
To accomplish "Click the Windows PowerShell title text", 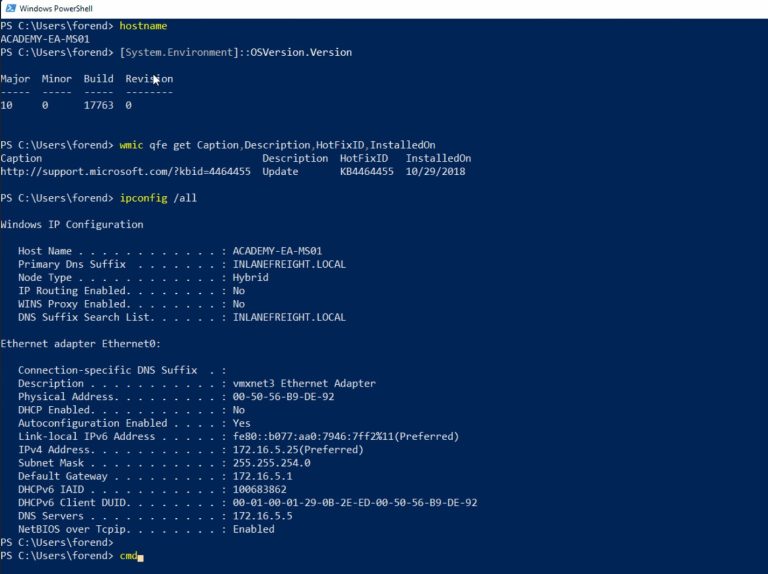I will [x=56, y=8].
